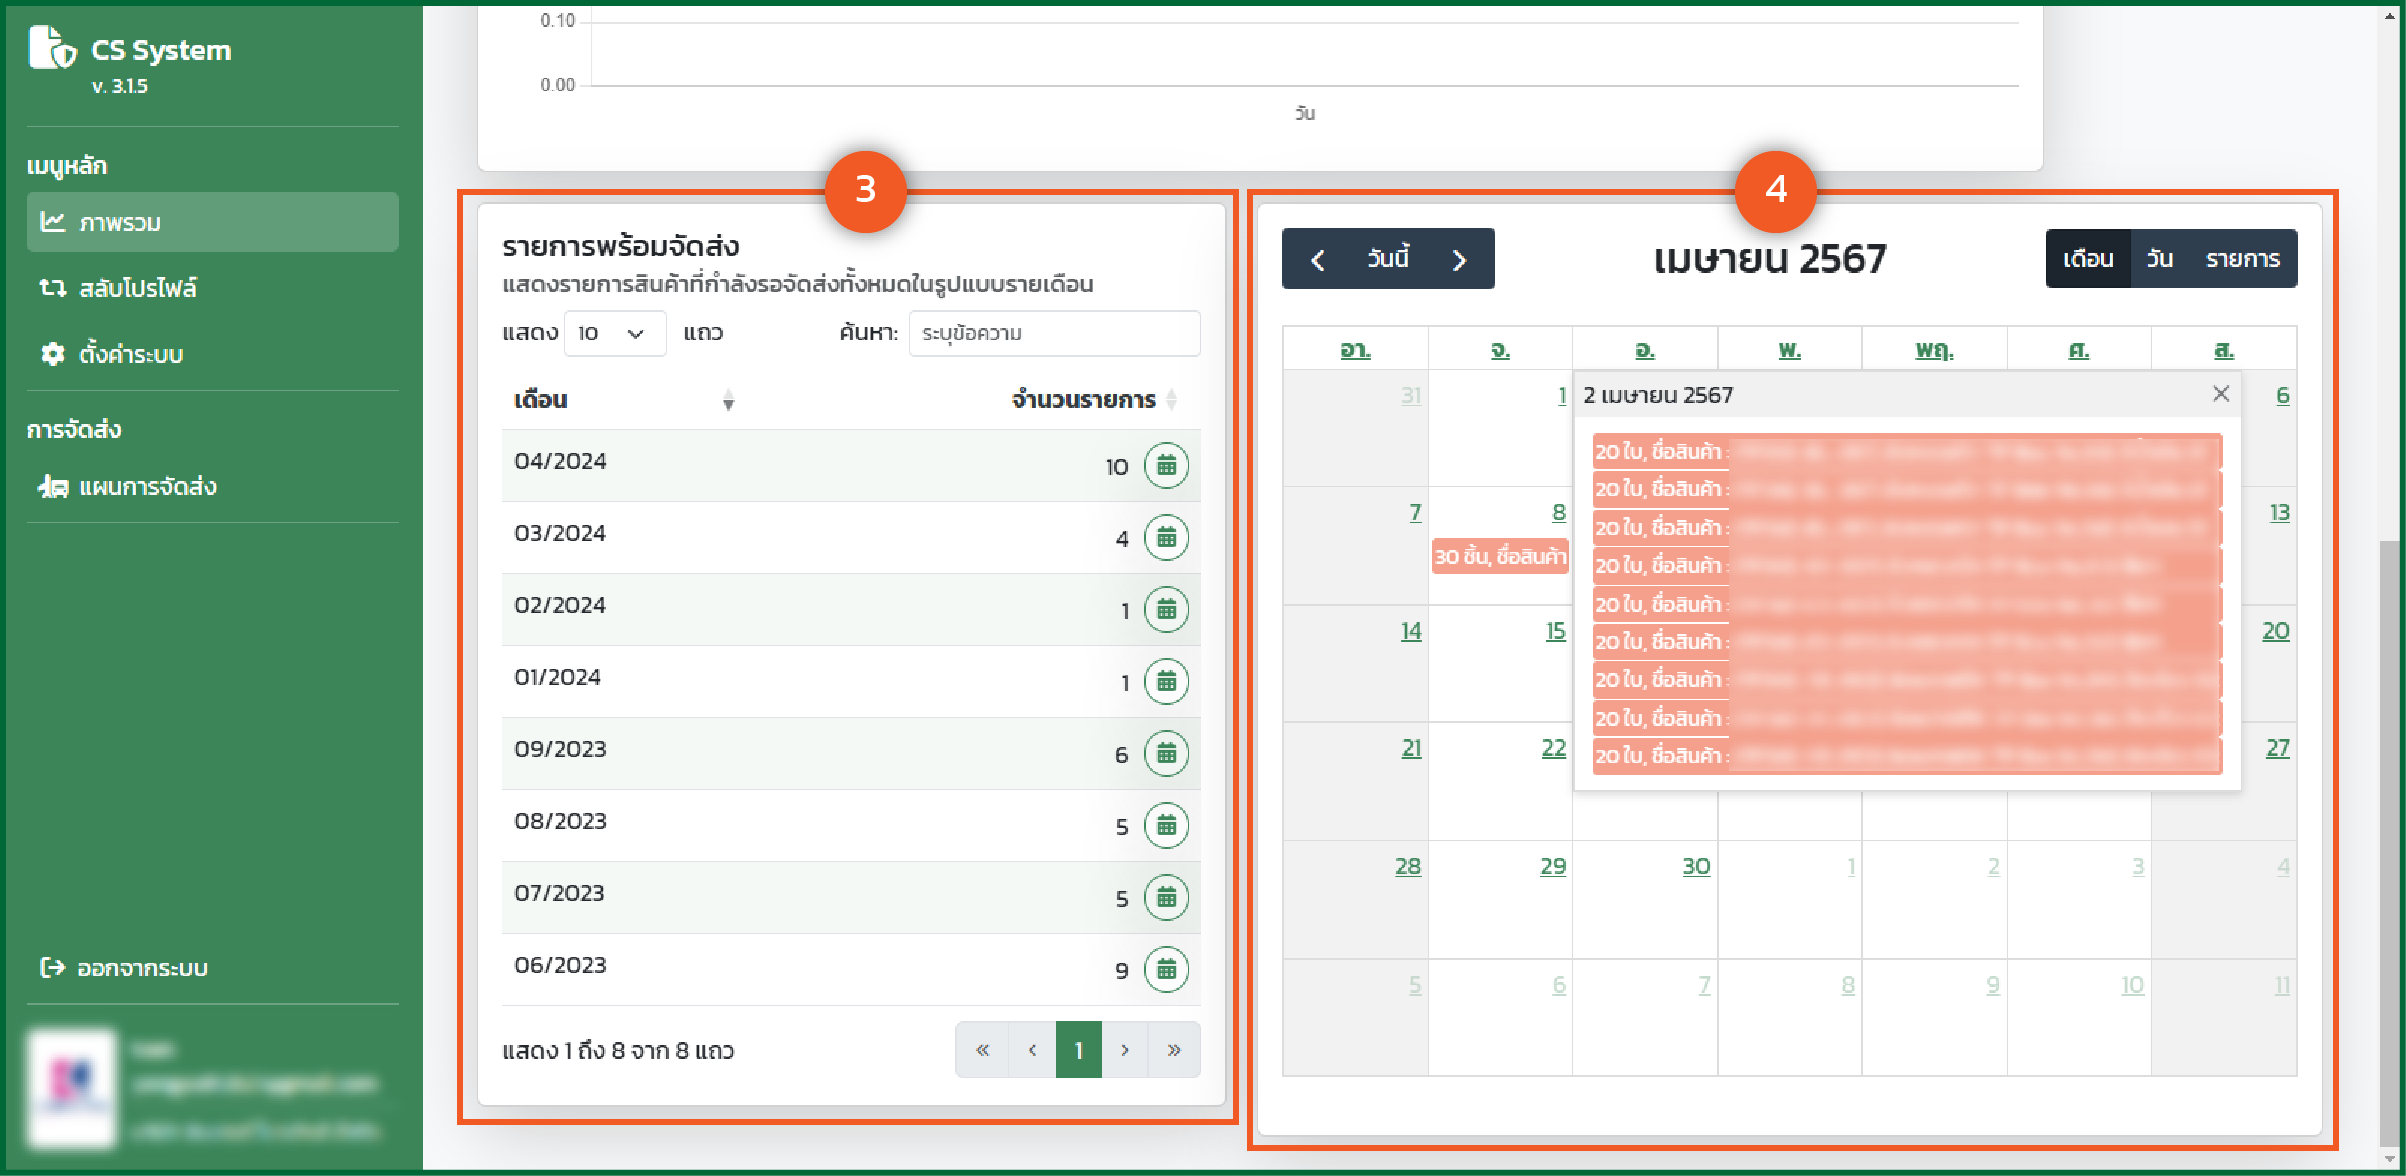Open แผนการจัดส่ง delivery plan menu
The width and height of the screenshot is (2406, 1176).
coord(146,487)
